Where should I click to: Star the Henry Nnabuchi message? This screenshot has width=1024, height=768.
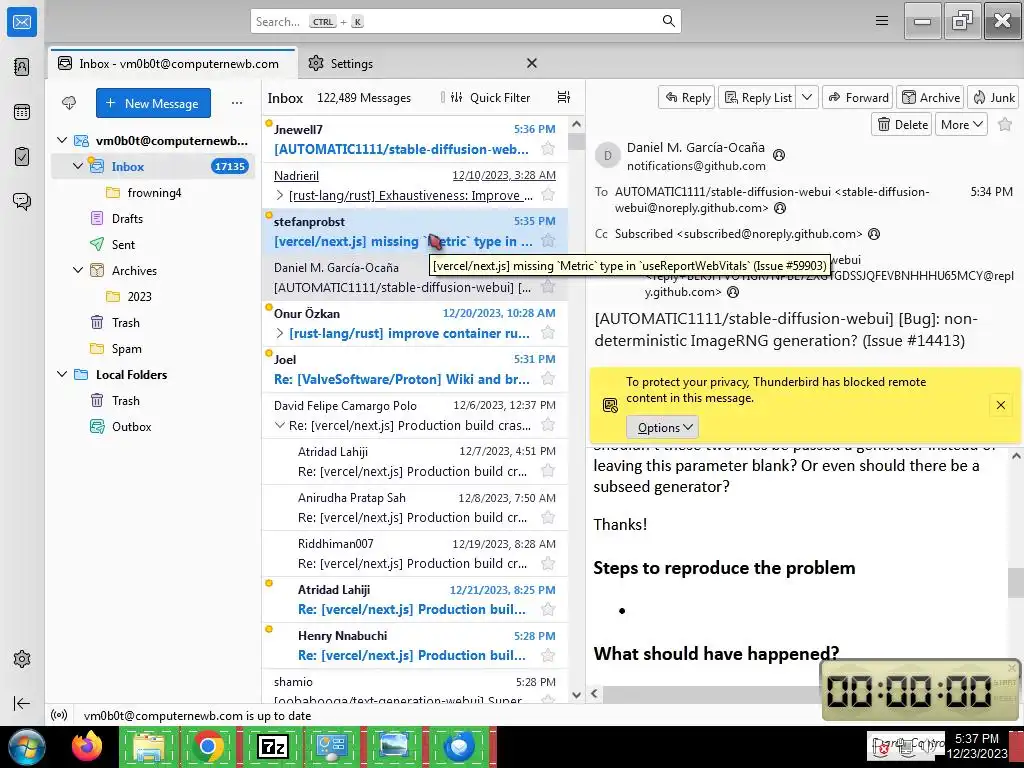(548, 655)
